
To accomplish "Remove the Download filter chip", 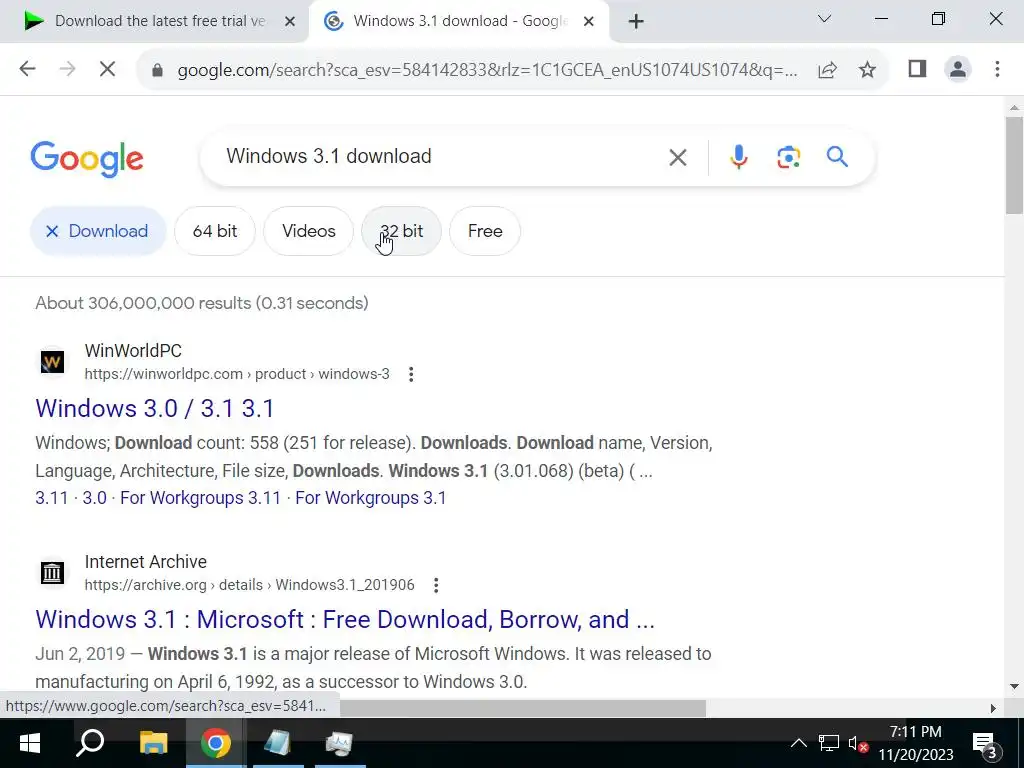I will click(98, 231).
